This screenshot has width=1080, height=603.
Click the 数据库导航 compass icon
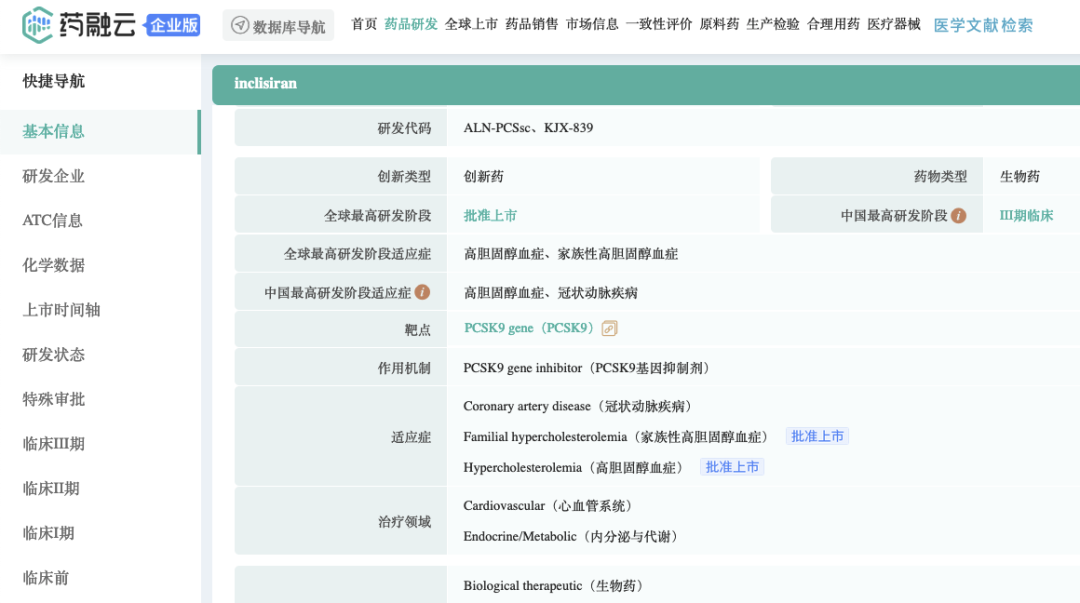240,26
